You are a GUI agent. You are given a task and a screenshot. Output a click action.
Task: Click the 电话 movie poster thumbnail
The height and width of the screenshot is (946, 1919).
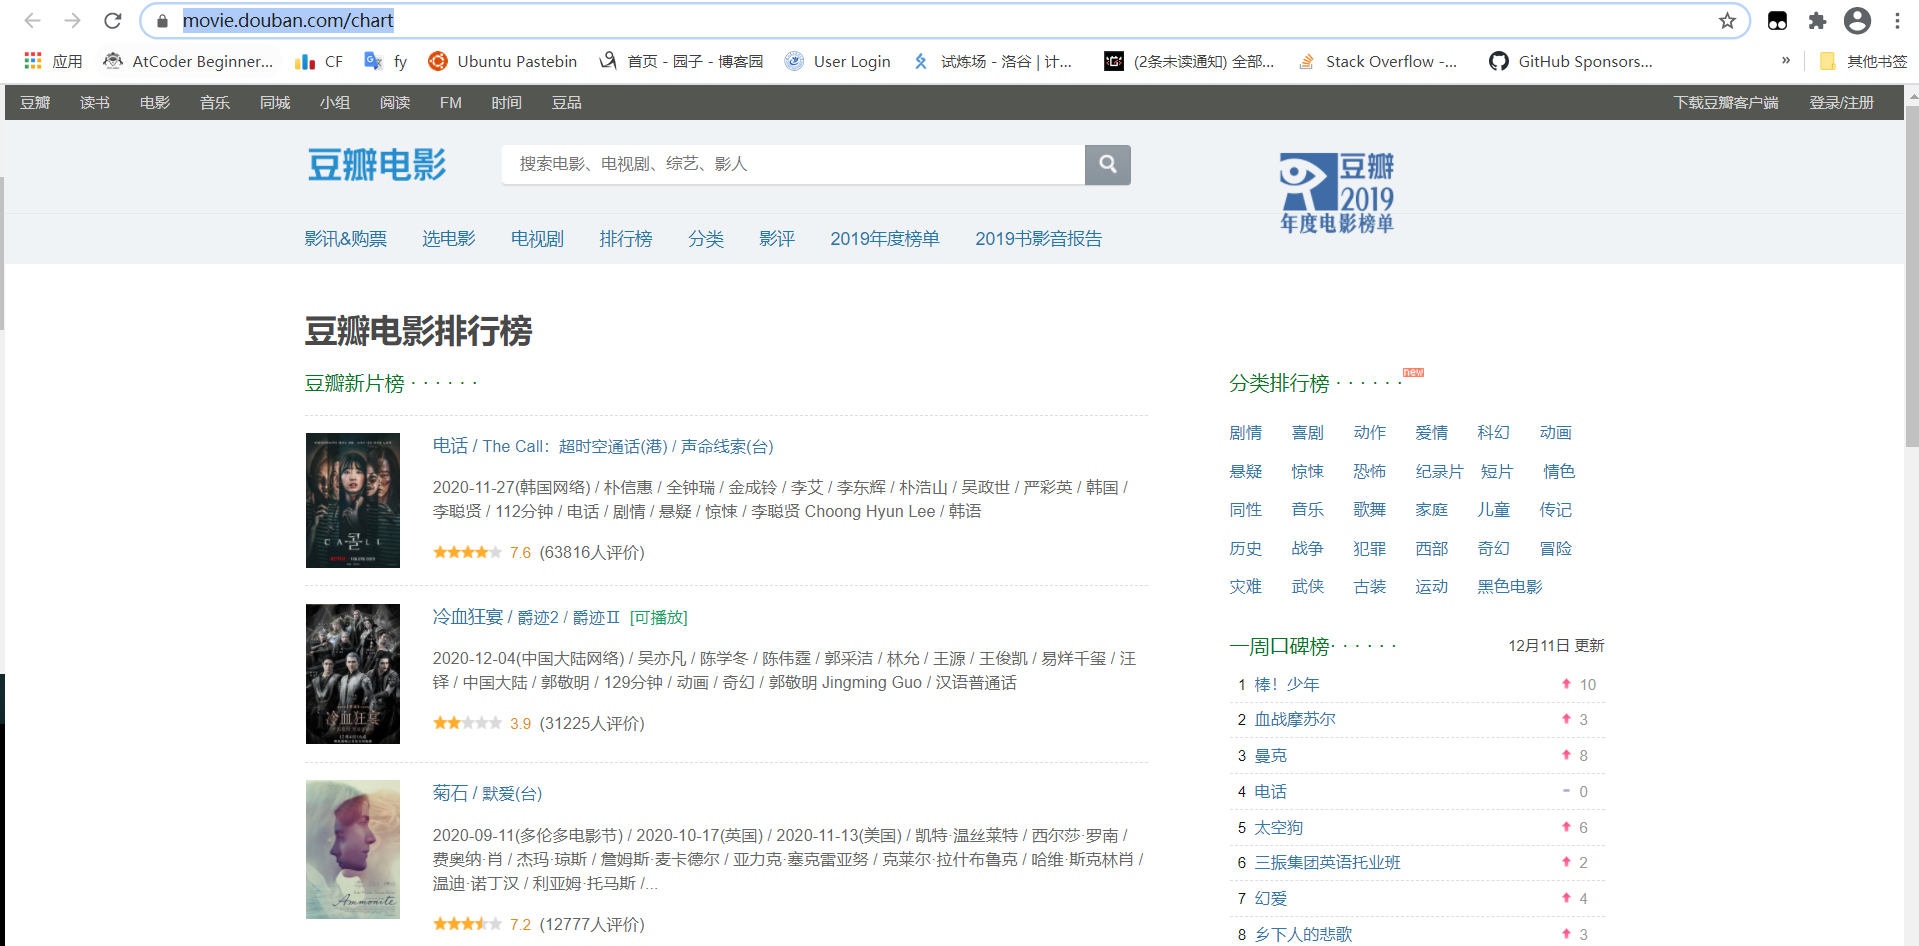[x=353, y=500]
